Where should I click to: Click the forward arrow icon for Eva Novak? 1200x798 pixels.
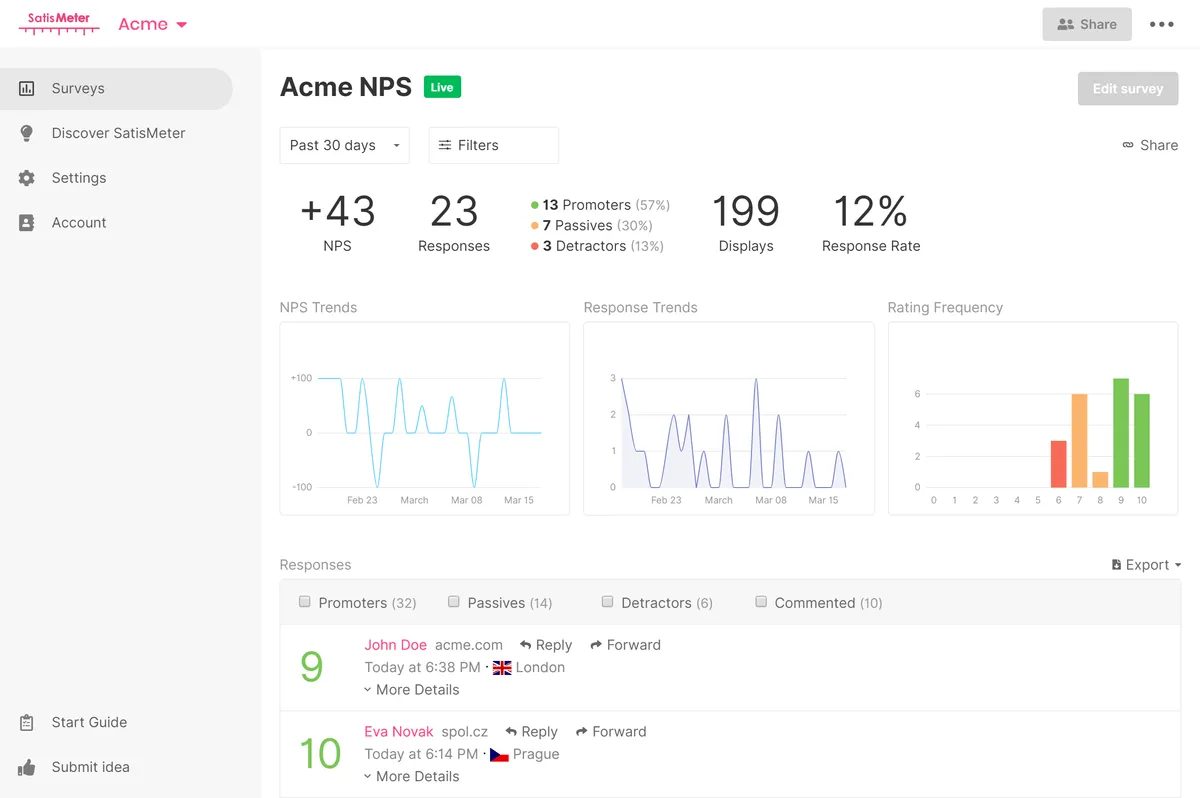tap(583, 732)
